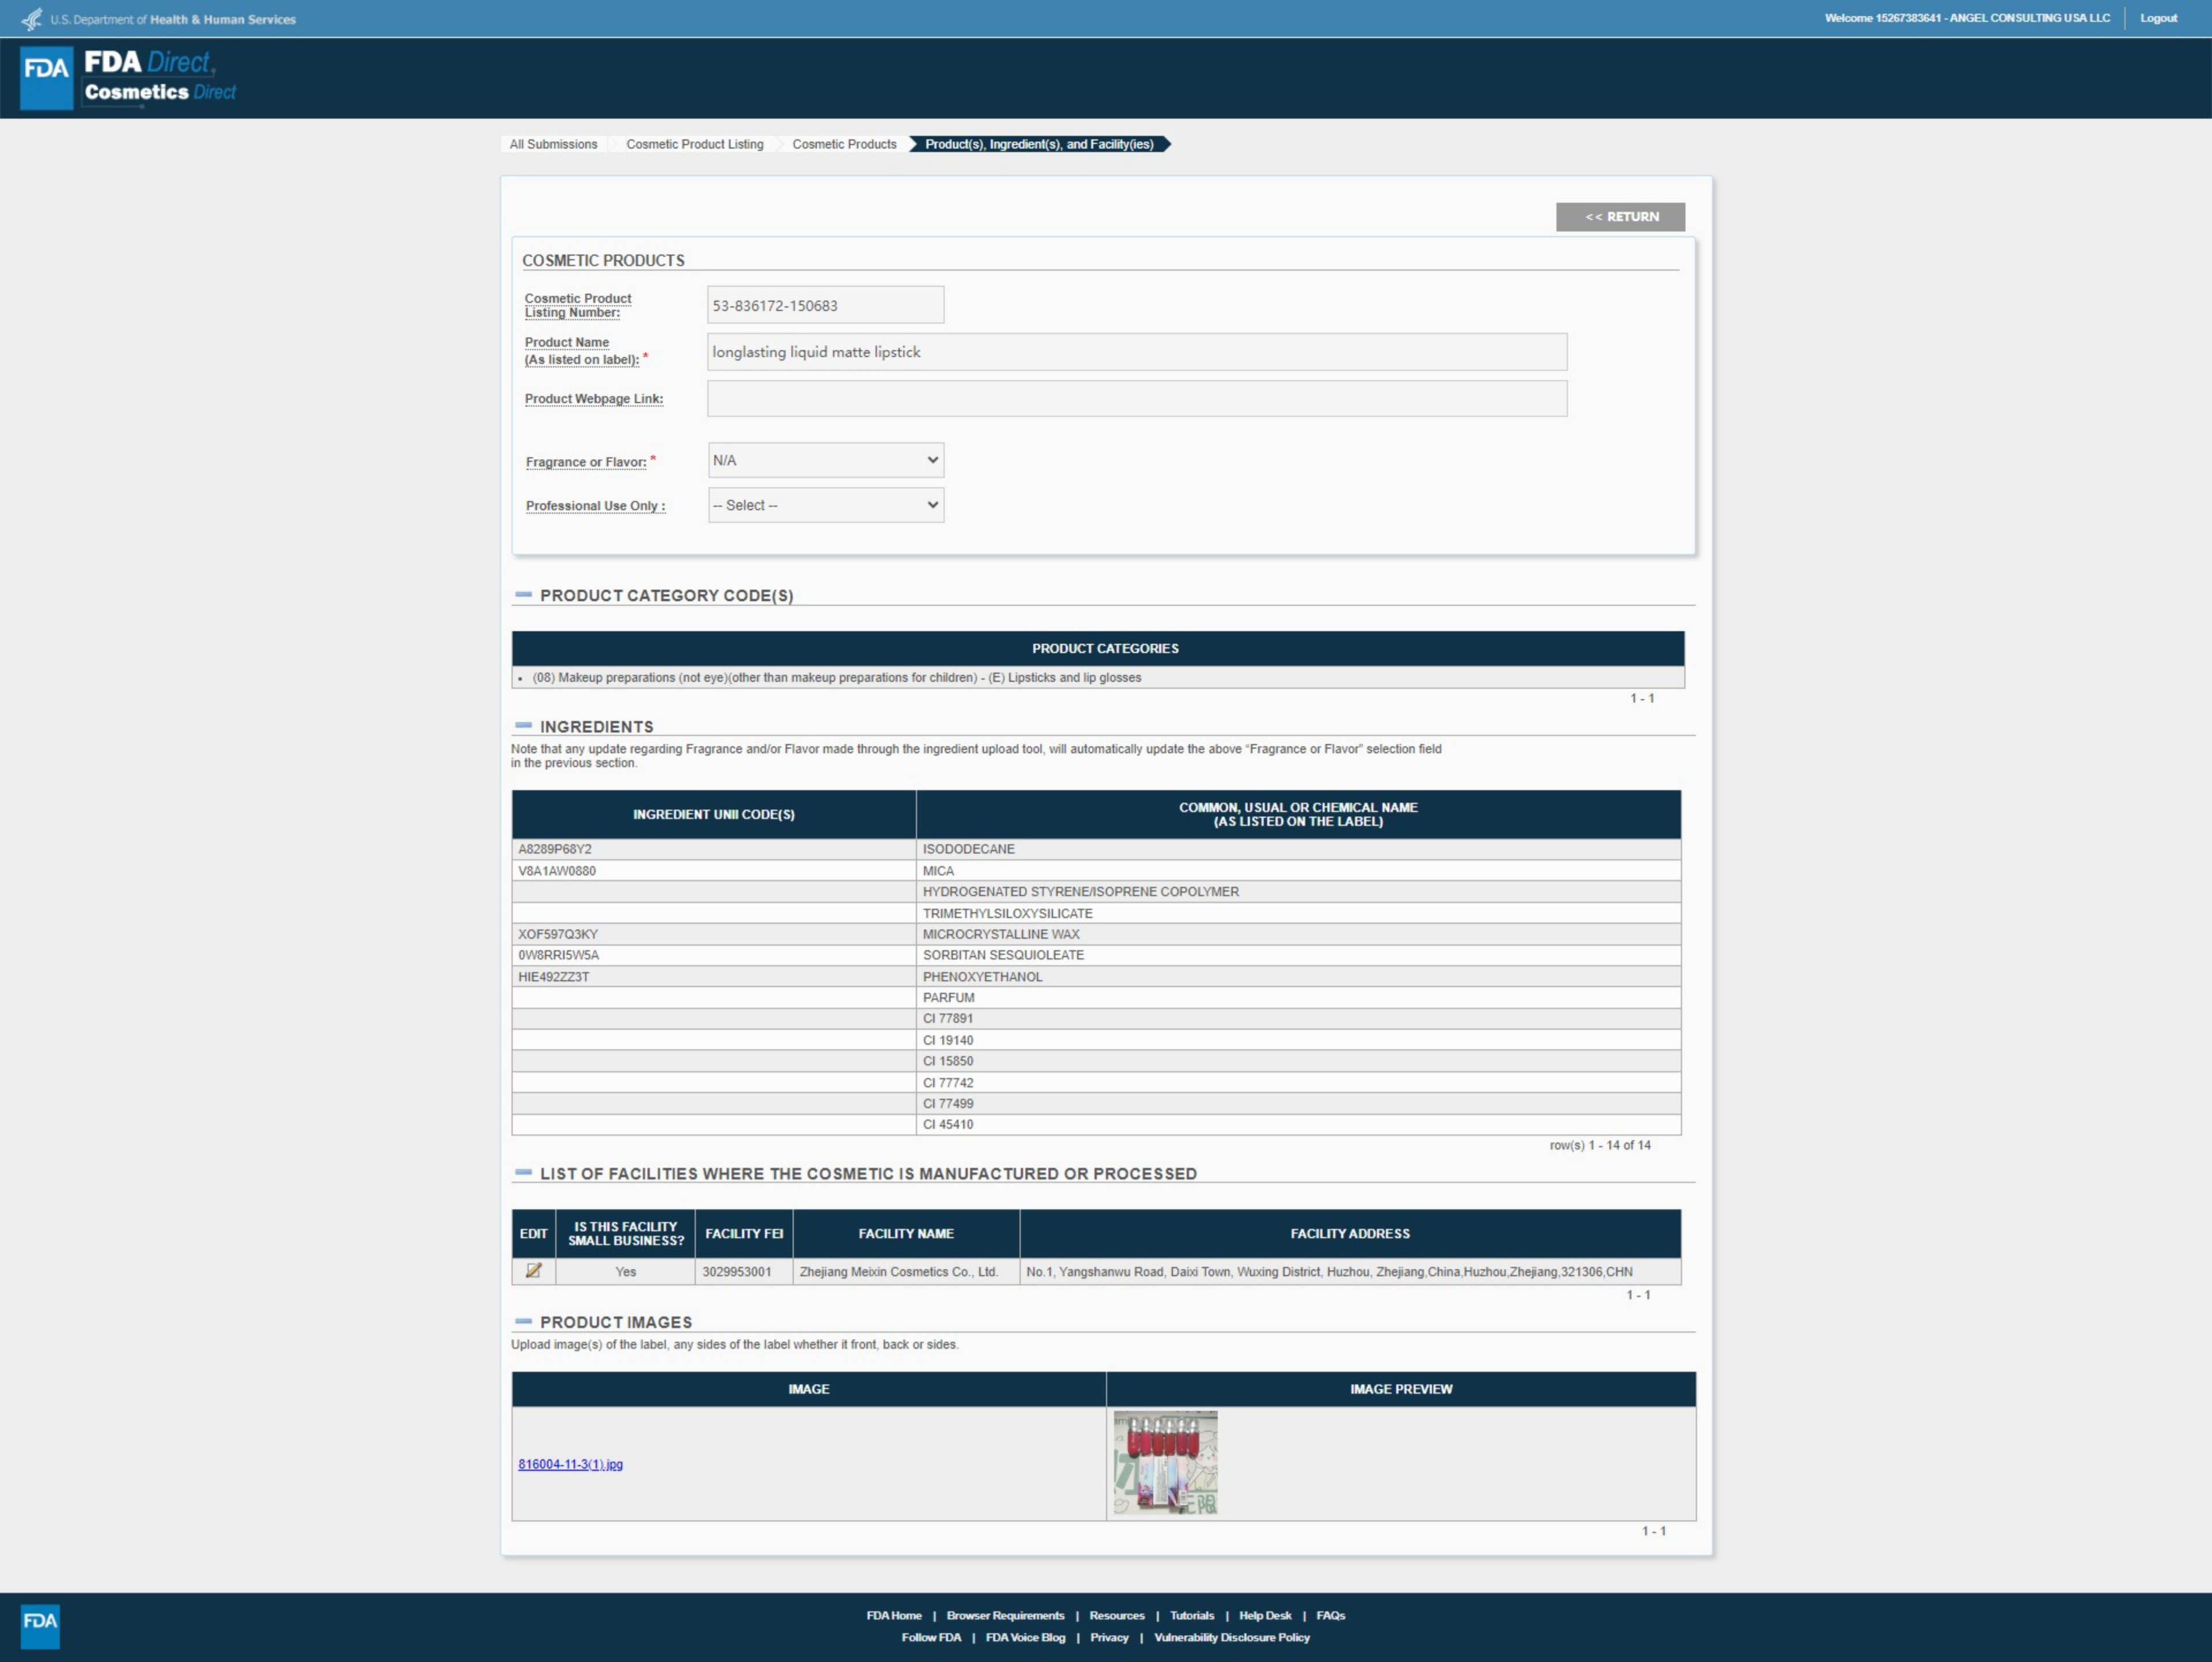The width and height of the screenshot is (2212, 1662).
Task: Go to All Submissions breadcrumb
Action: click(x=553, y=144)
